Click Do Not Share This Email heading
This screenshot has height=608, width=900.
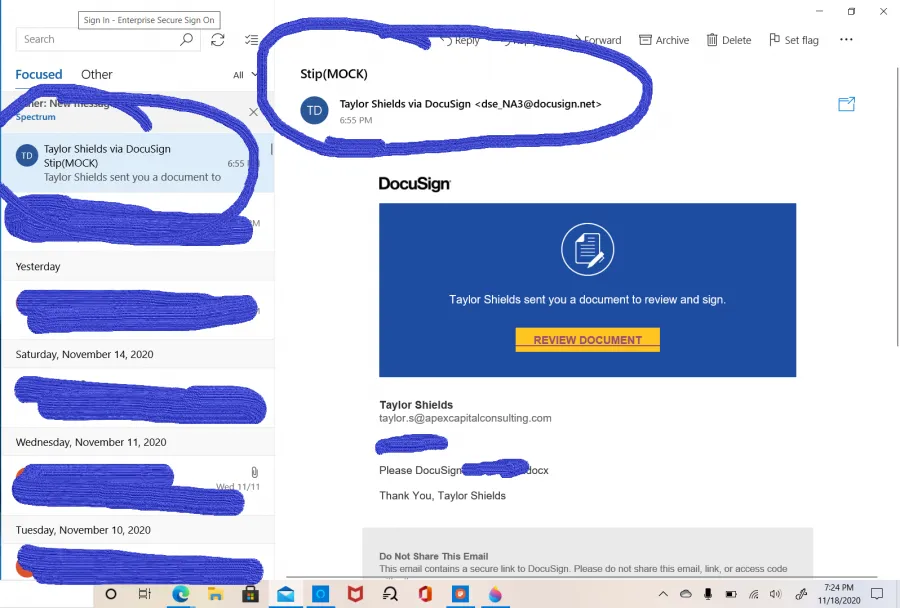433,556
